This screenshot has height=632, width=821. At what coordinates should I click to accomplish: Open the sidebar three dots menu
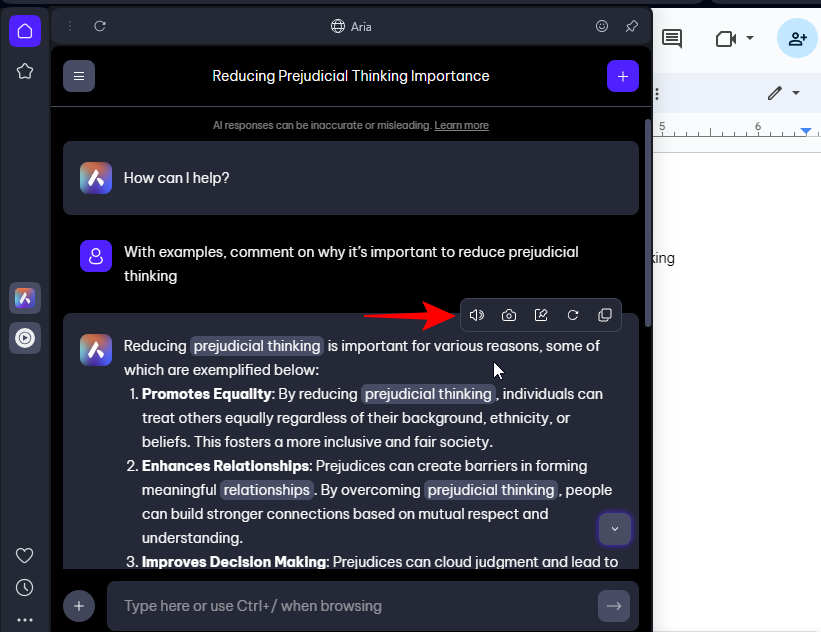click(25, 620)
